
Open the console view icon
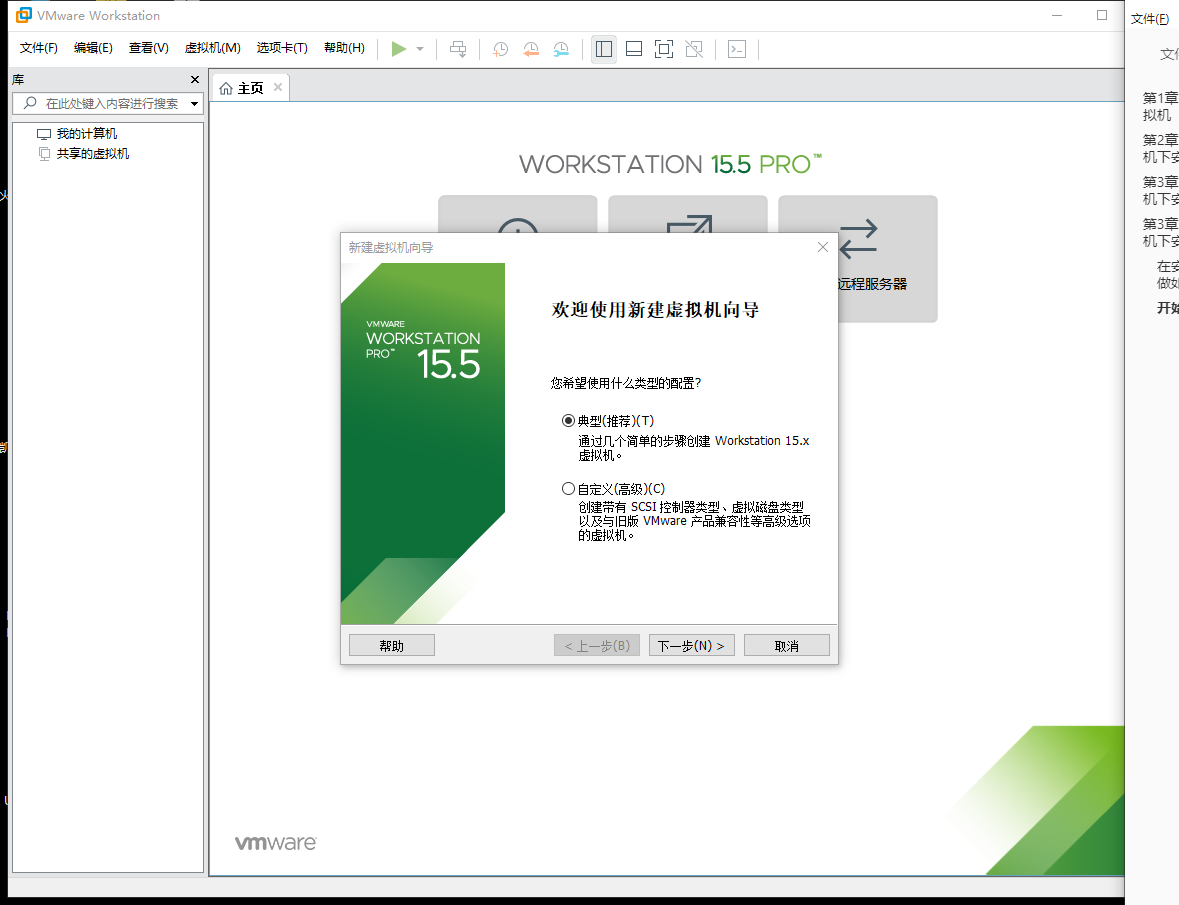(x=737, y=50)
